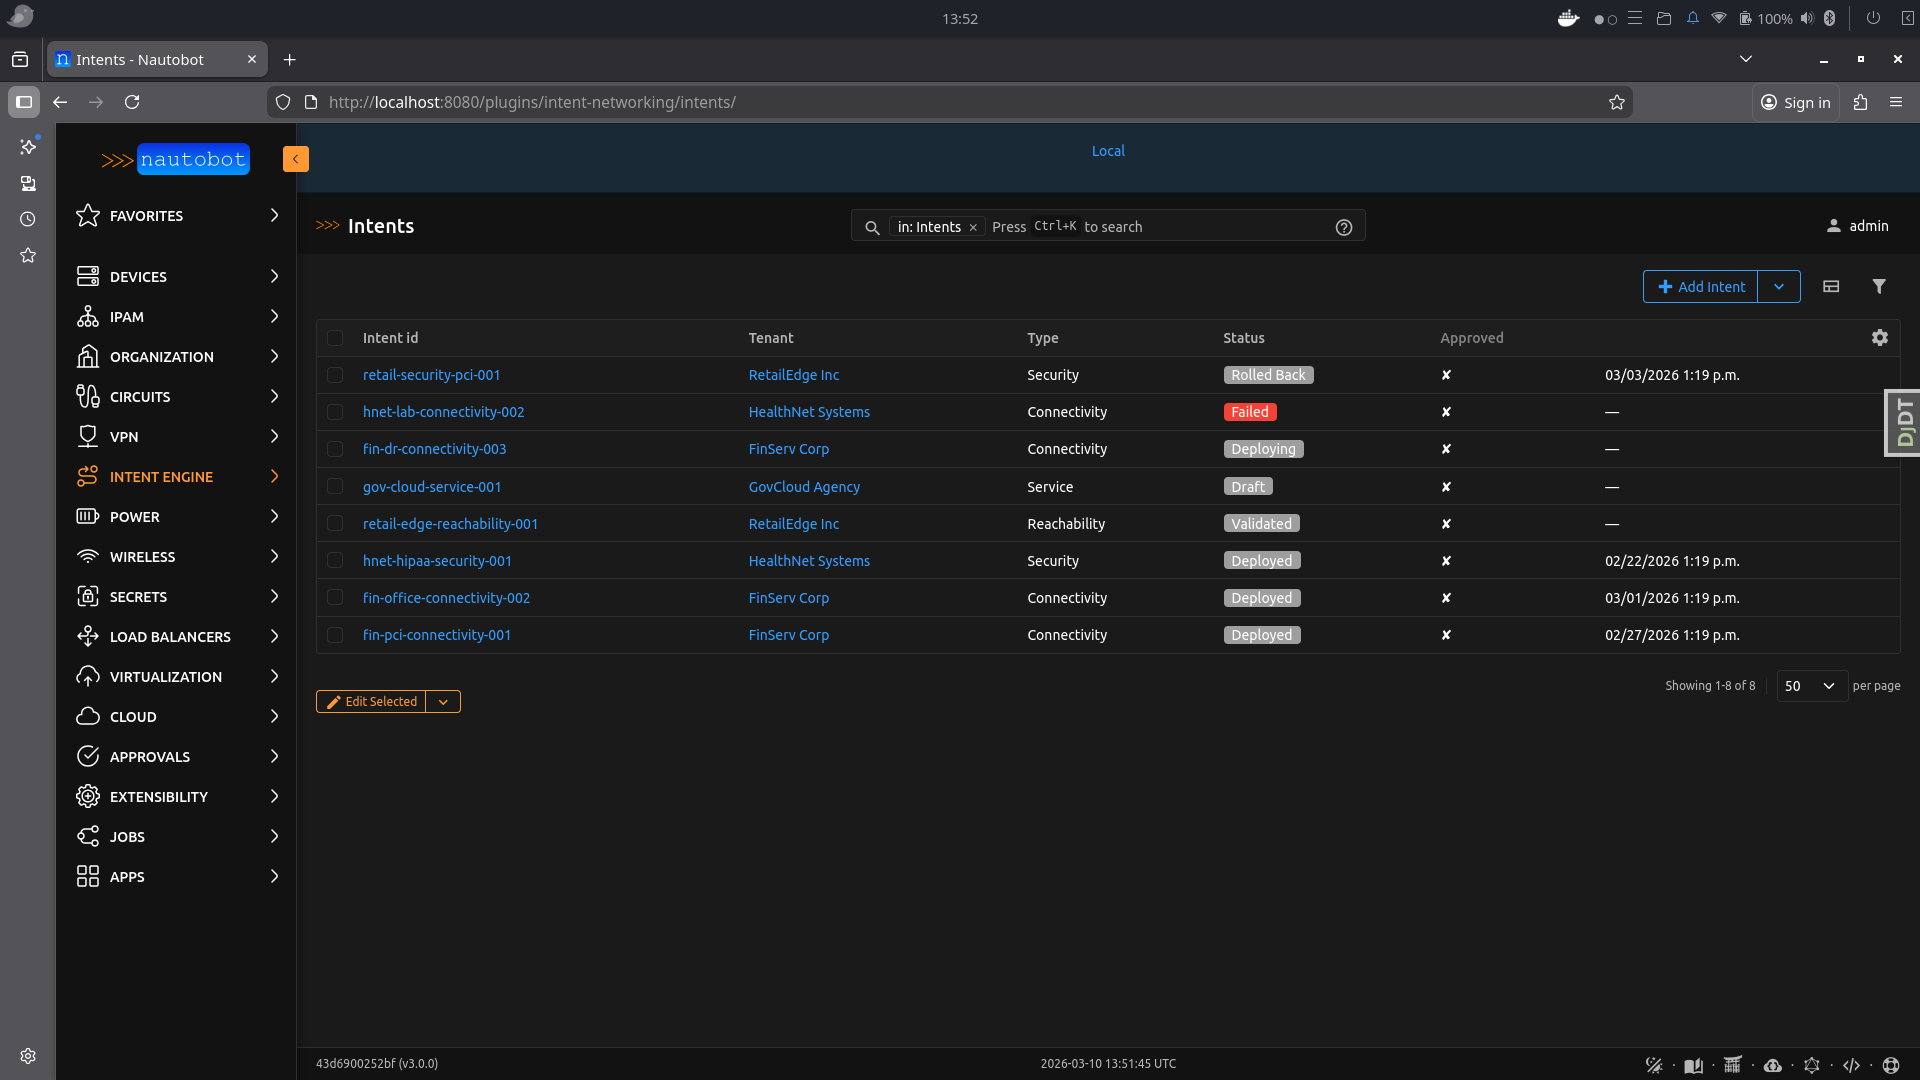Open the Add Intent dropdown arrow
This screenshot has height=1080, width=1920.
(x=1779, y=286)
